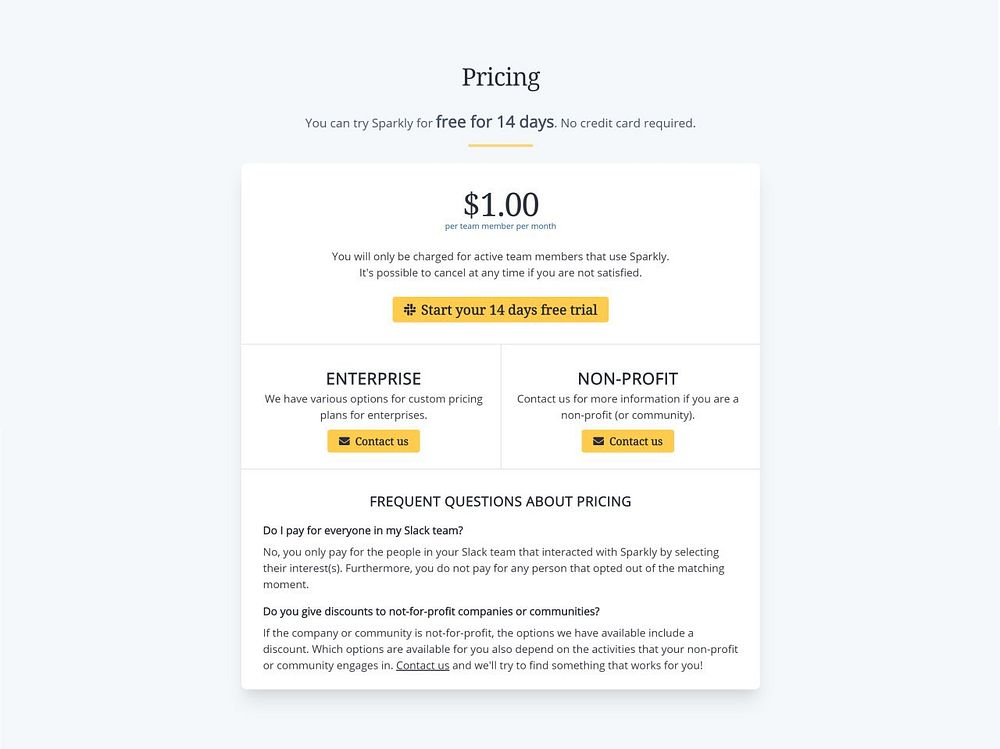Click the Non-Profit description text
Image resolution: width=1000 pixels, height=749 pixels.
coord(627,406)
